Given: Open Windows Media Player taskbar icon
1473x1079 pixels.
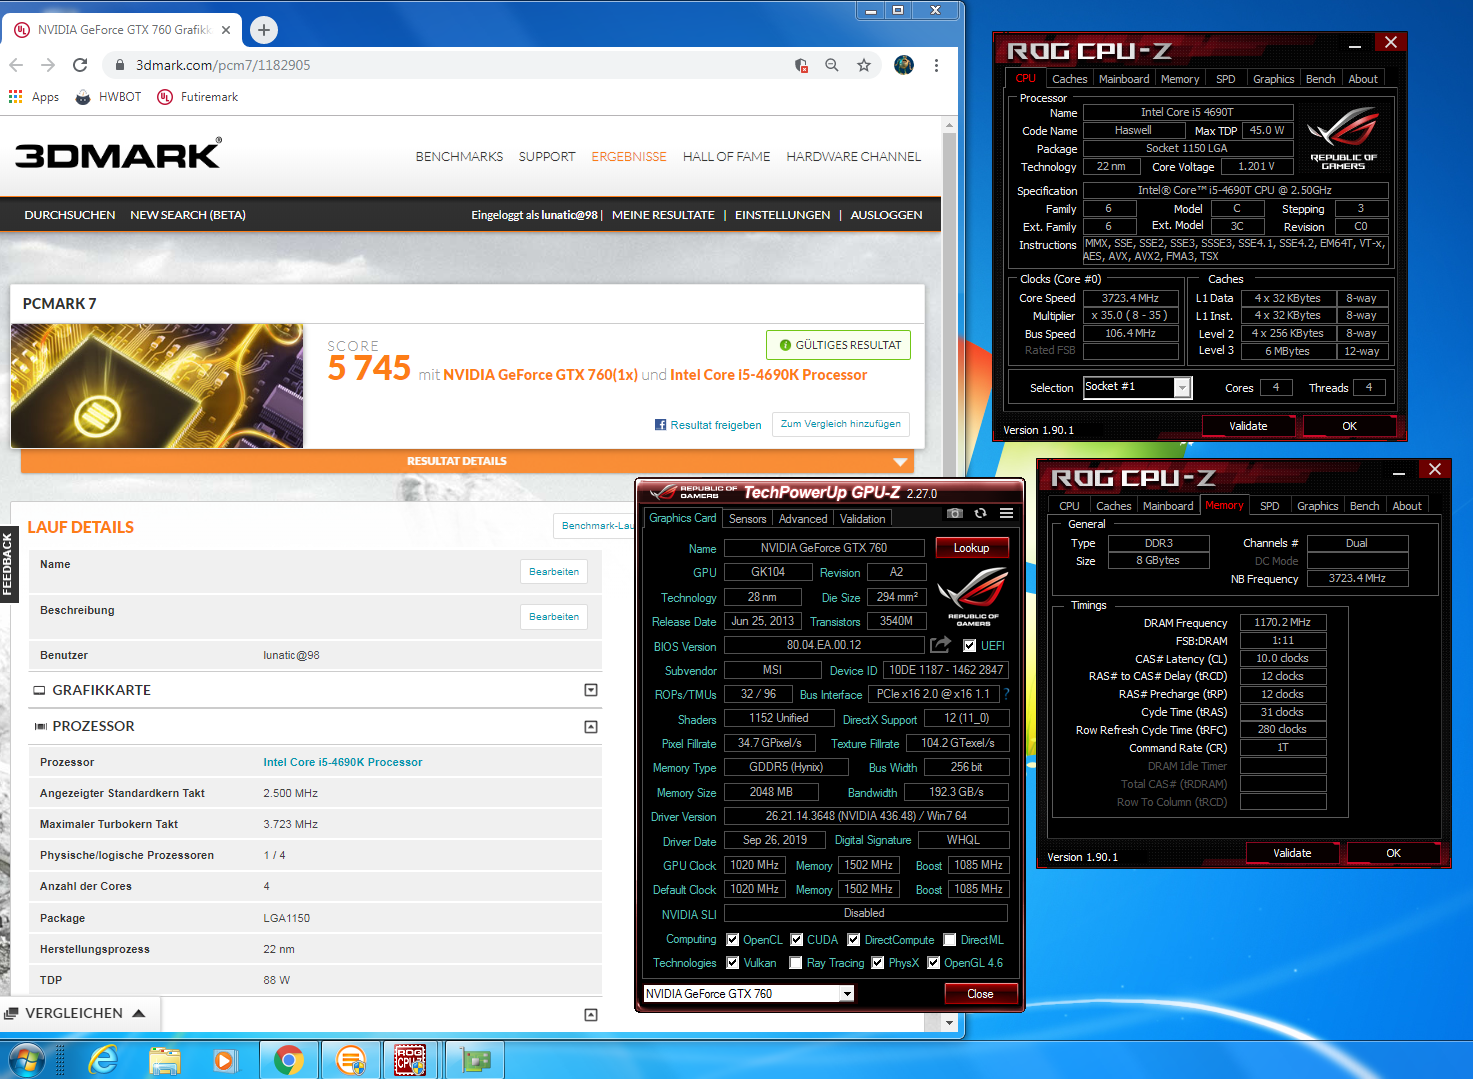Looking at the screenshot, I should click(225, 1060).
